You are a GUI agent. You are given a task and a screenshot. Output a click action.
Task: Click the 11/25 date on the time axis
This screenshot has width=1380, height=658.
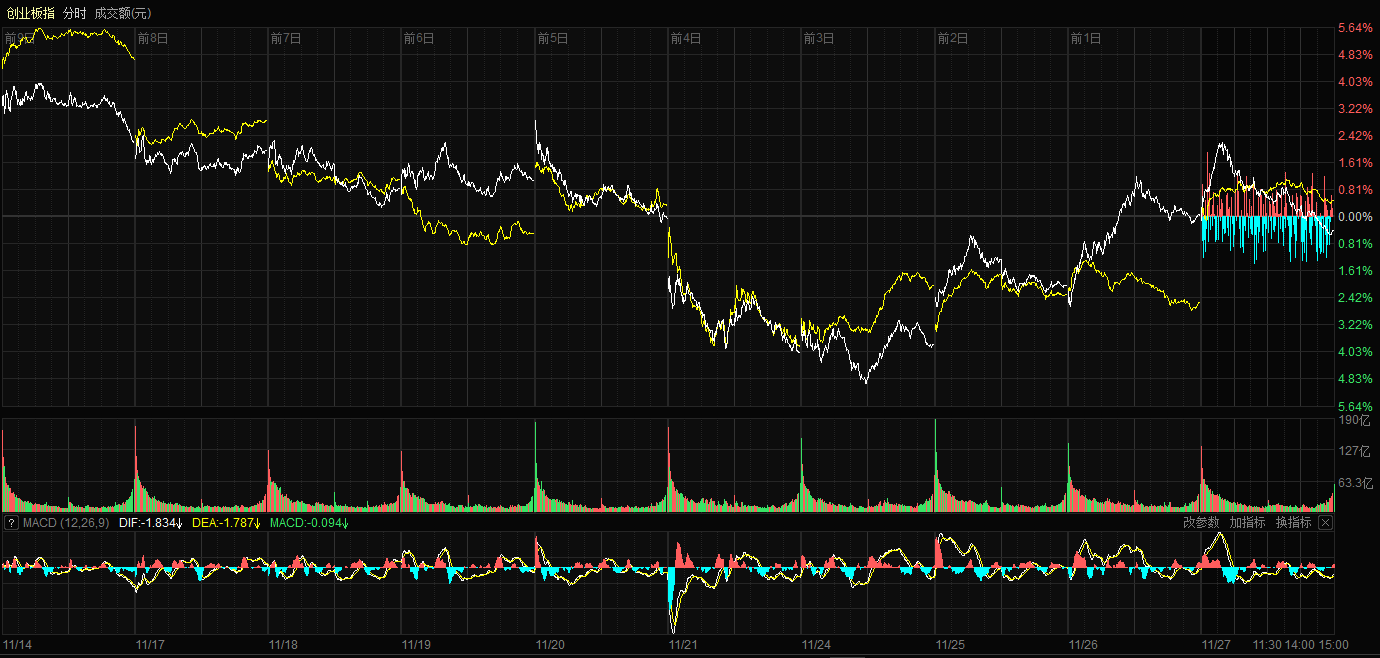click(x=949, y=645)
